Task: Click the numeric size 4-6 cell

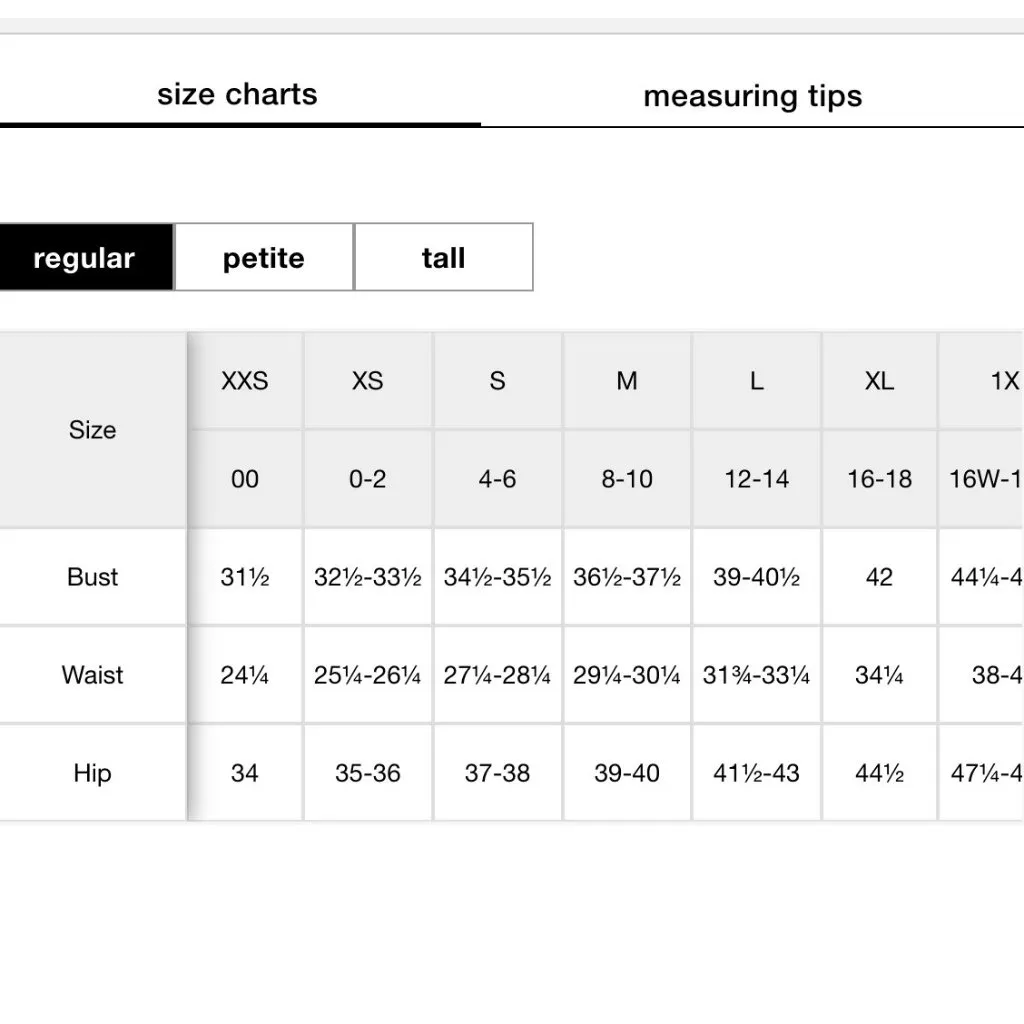Action: coord(497,479)
